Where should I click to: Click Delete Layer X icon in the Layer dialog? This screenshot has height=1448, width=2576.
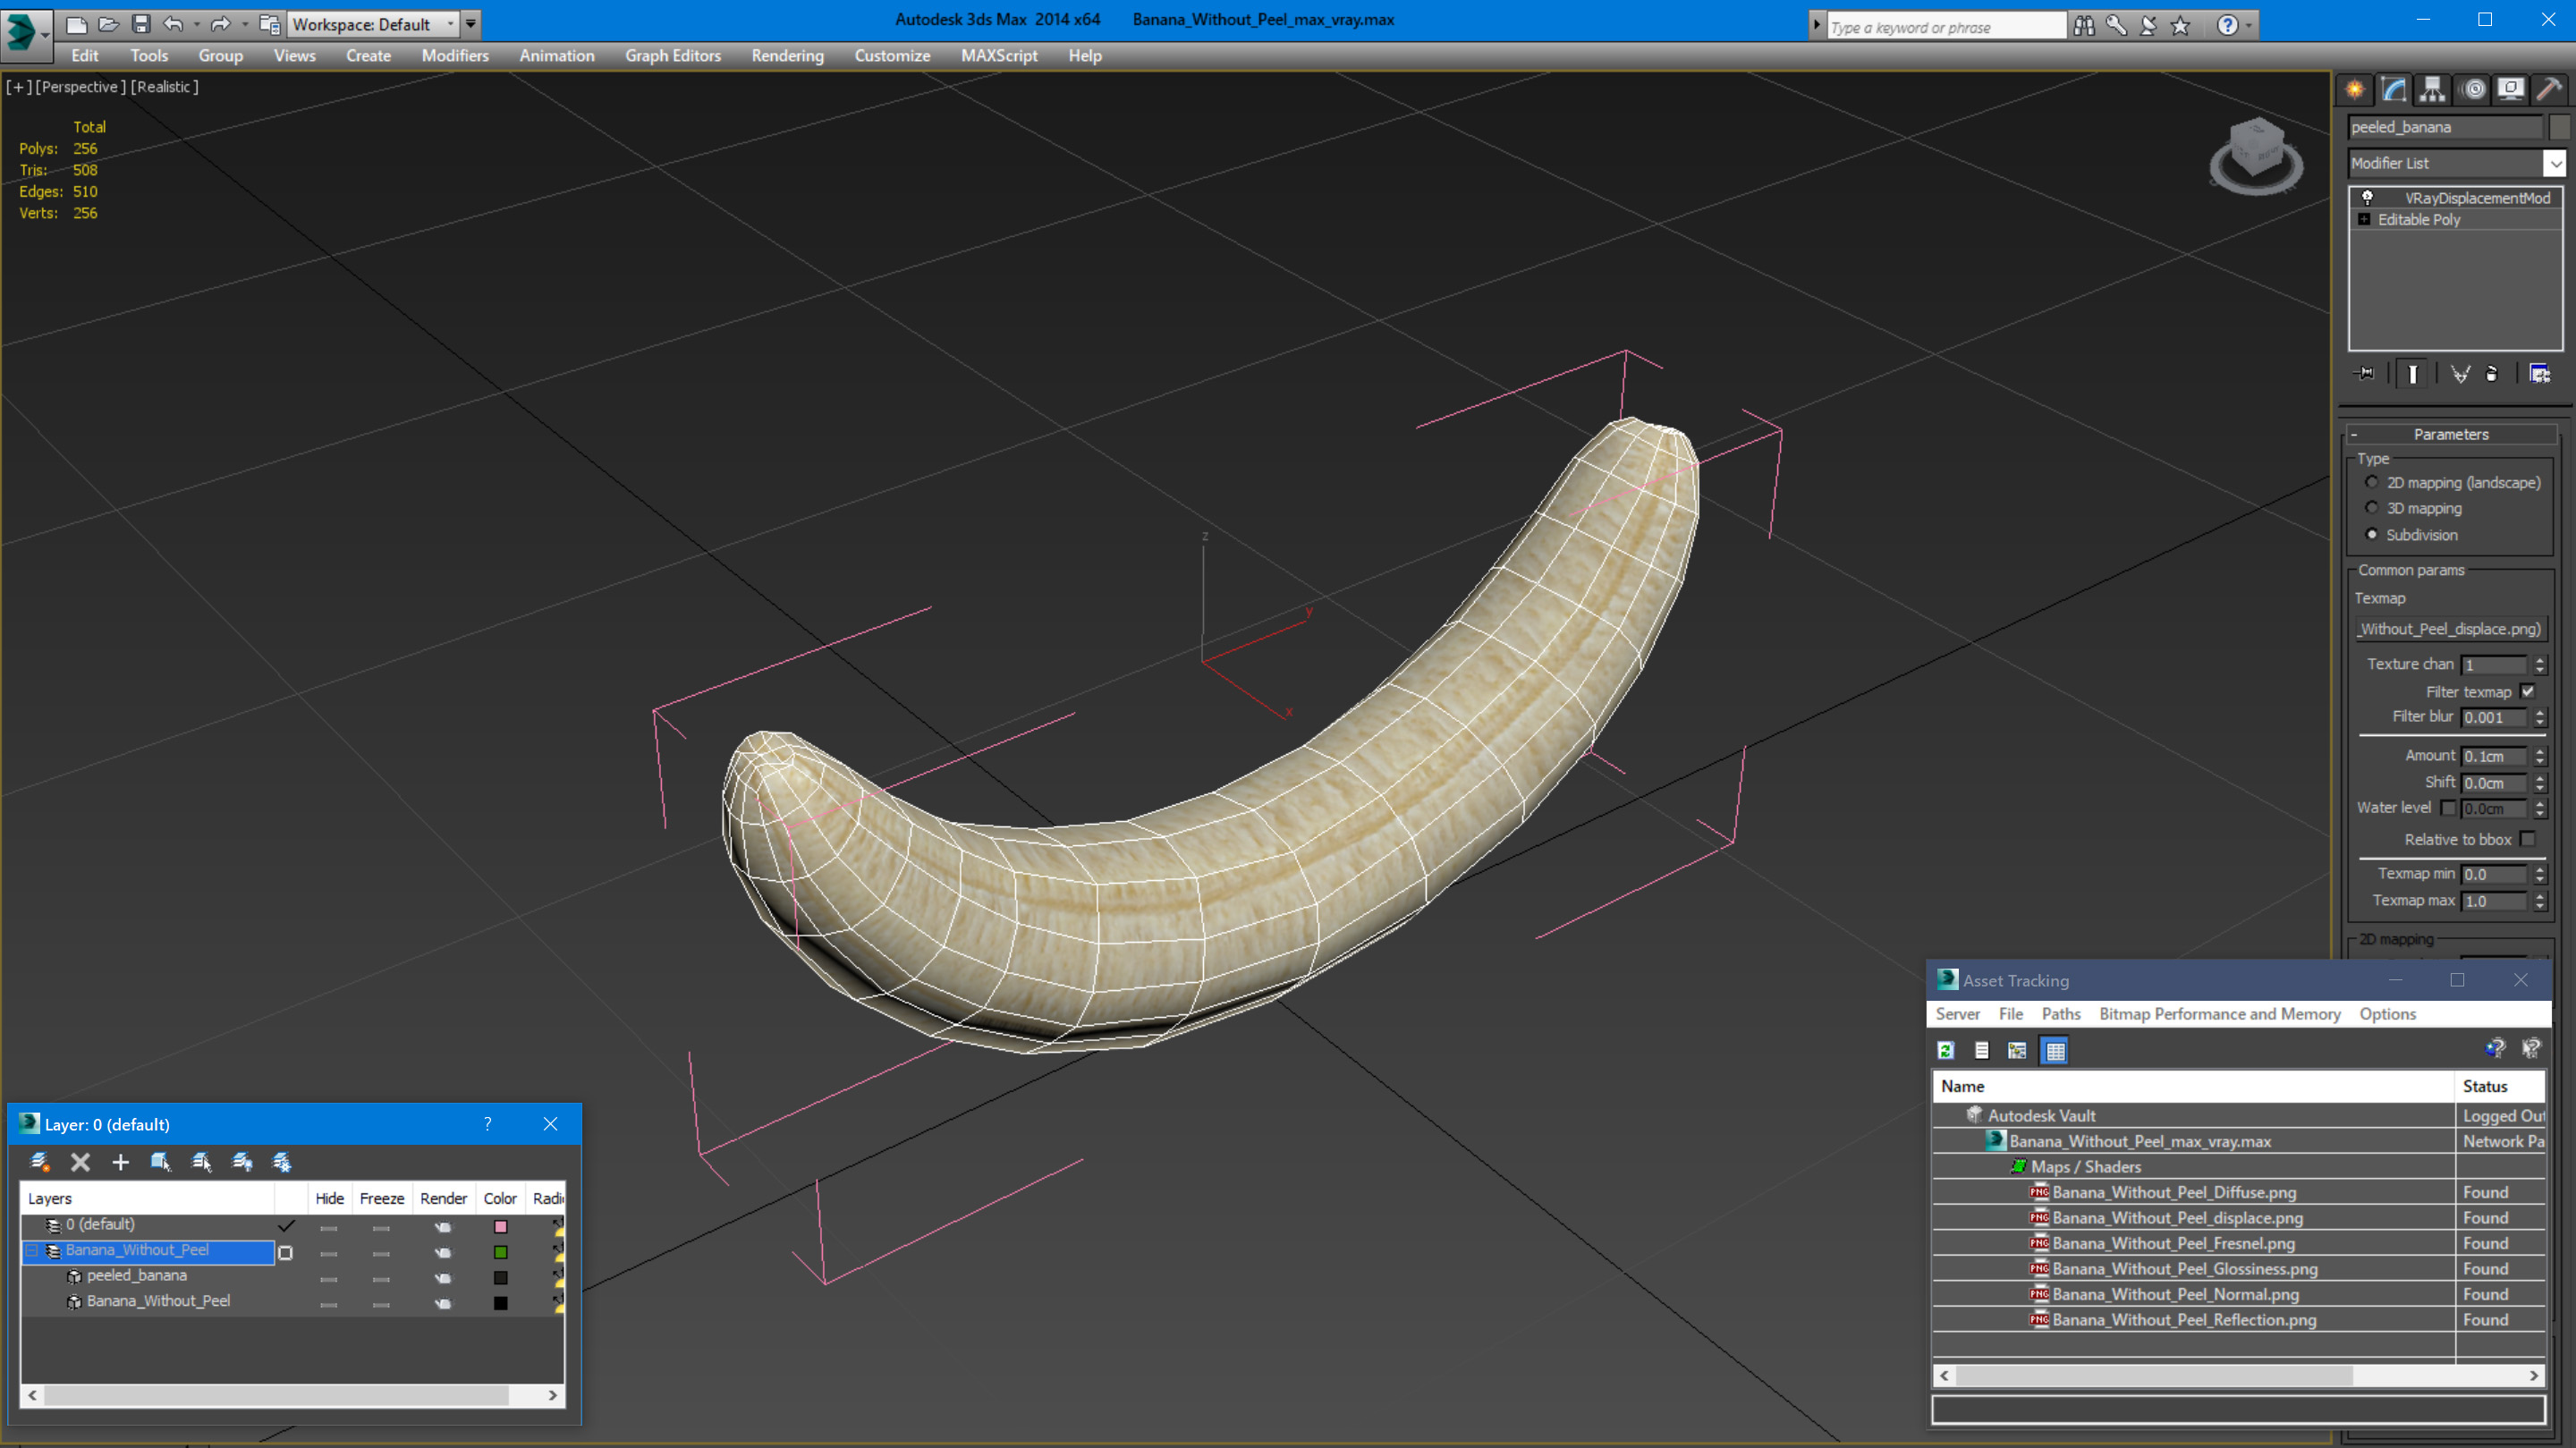pos(80,1162)
